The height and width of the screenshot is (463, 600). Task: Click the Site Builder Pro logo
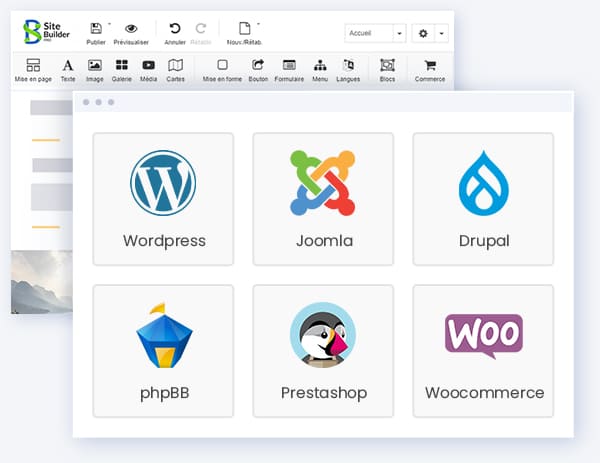pyautogui.click(x=48, y=31)
